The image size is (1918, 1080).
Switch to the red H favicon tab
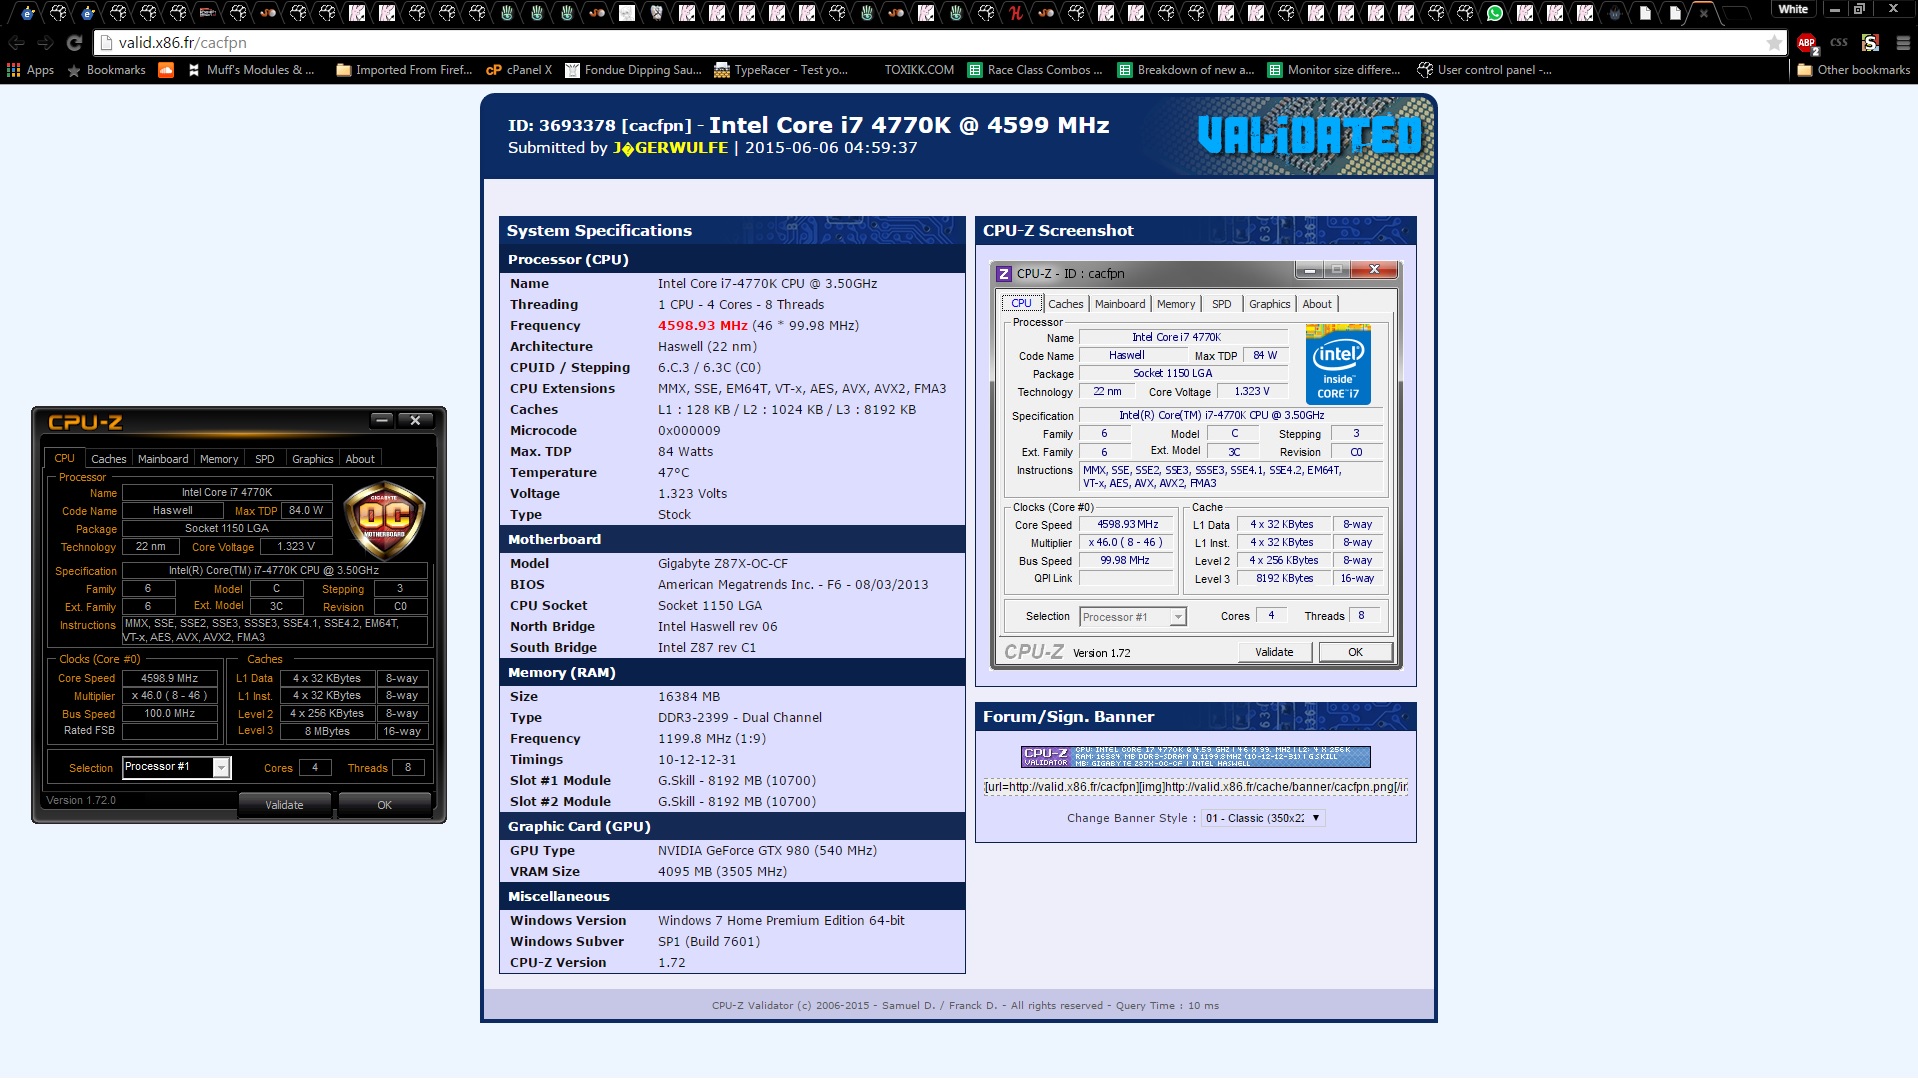[x=1016, y=13]
